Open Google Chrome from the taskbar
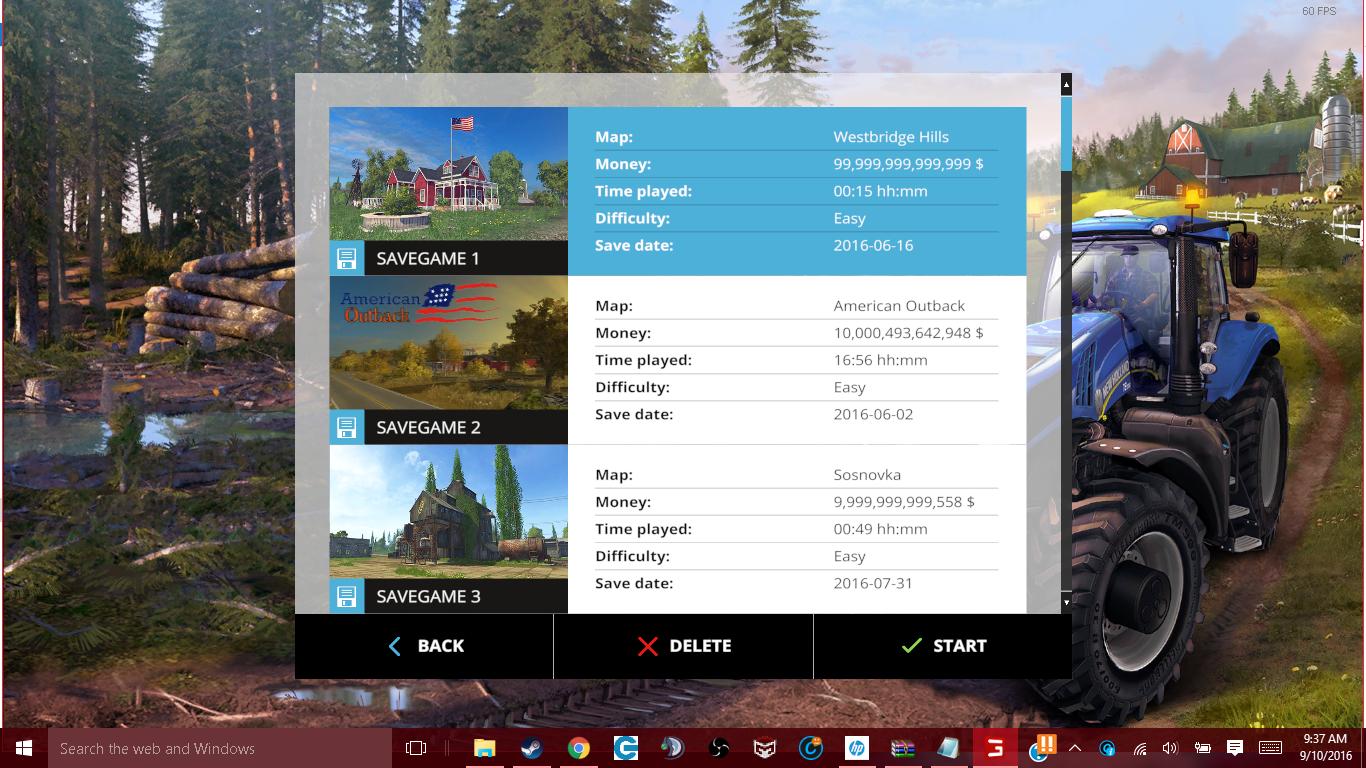 (x=578, y=748)
